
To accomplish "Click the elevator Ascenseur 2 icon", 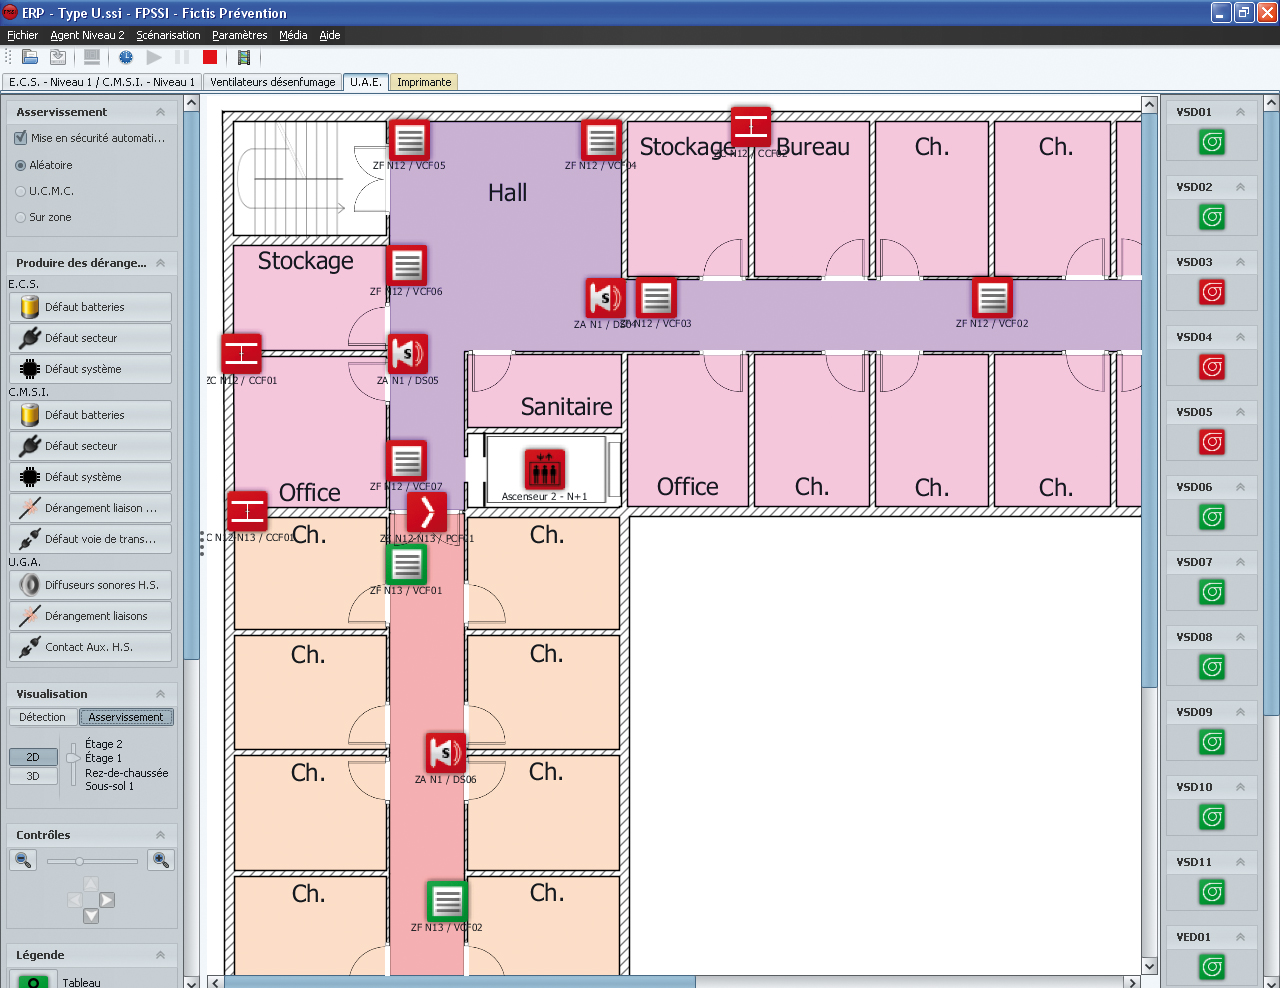I will coord(545,469).
